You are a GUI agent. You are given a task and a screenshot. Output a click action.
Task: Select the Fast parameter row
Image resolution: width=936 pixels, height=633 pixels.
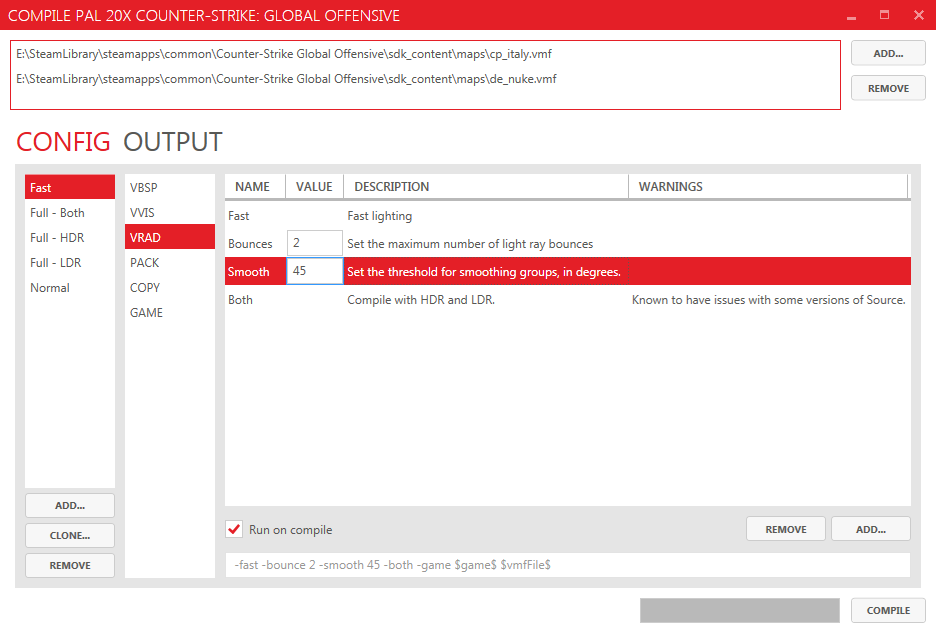click(568, 216)
